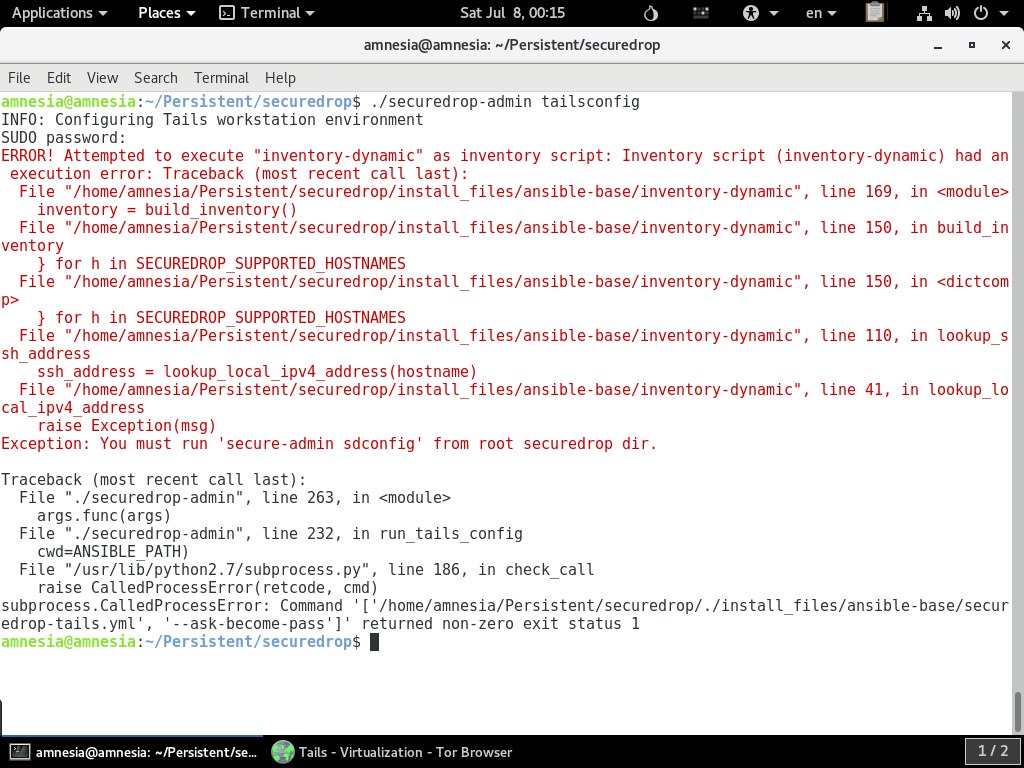Open the universal access menu

tap(760, 13)
